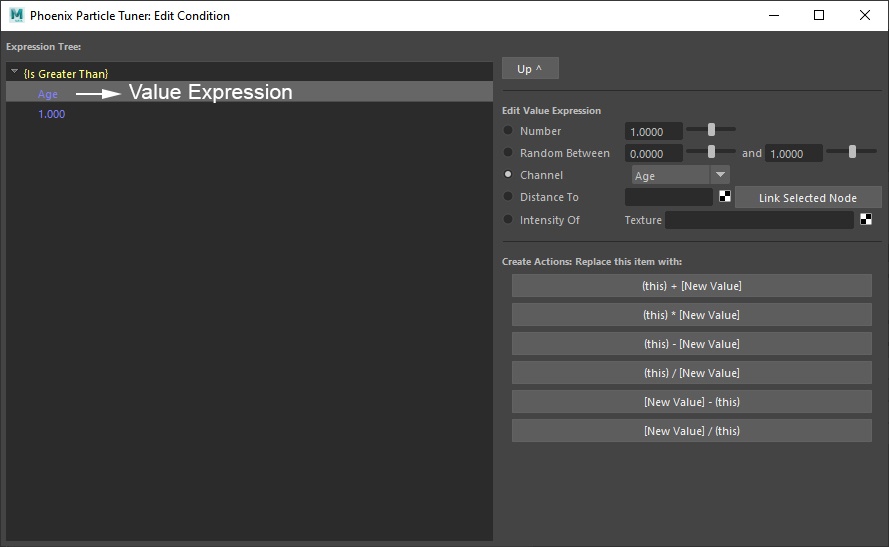The width and height of the screenshot is (889, 547).
Task: Collapse the {Is Greater Than} tree node
Action: [15, 72]
